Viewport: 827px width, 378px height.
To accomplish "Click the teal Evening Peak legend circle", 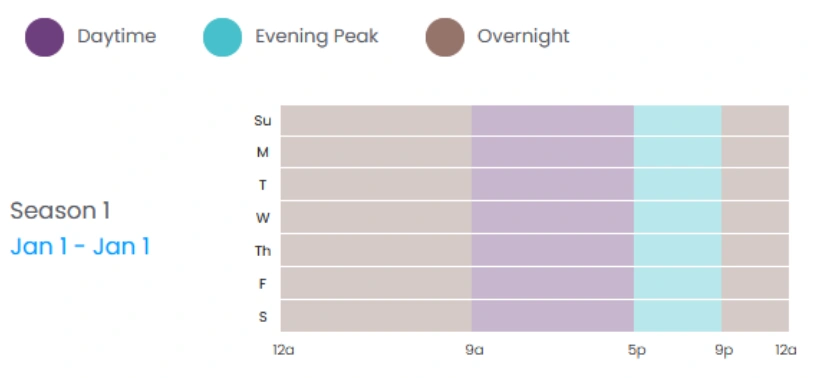I will [223, 37].
